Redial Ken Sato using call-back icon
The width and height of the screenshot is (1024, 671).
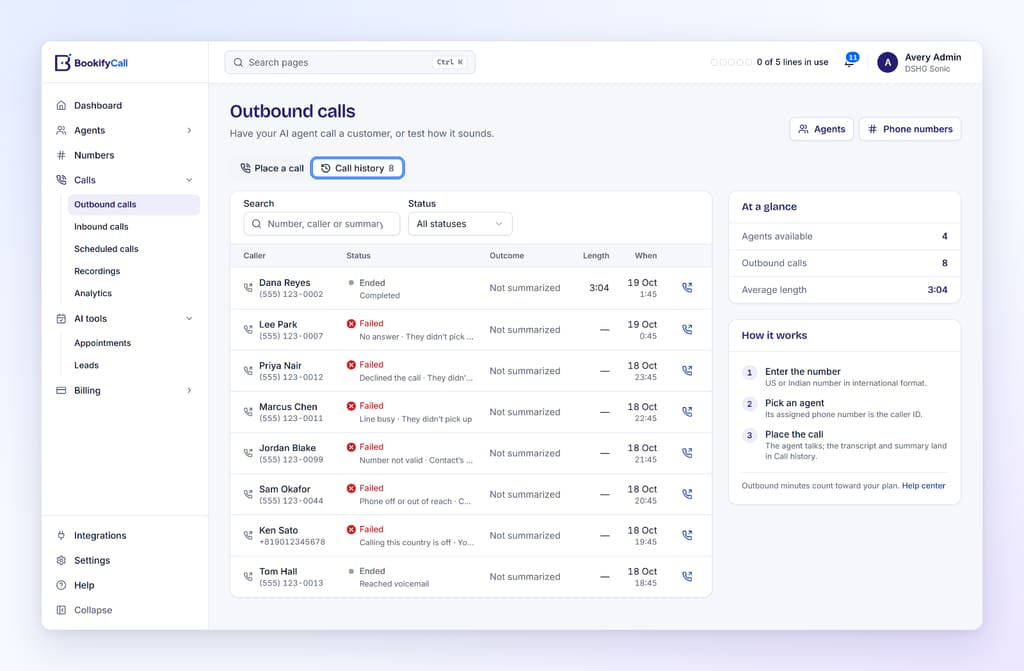coord(687,535)
